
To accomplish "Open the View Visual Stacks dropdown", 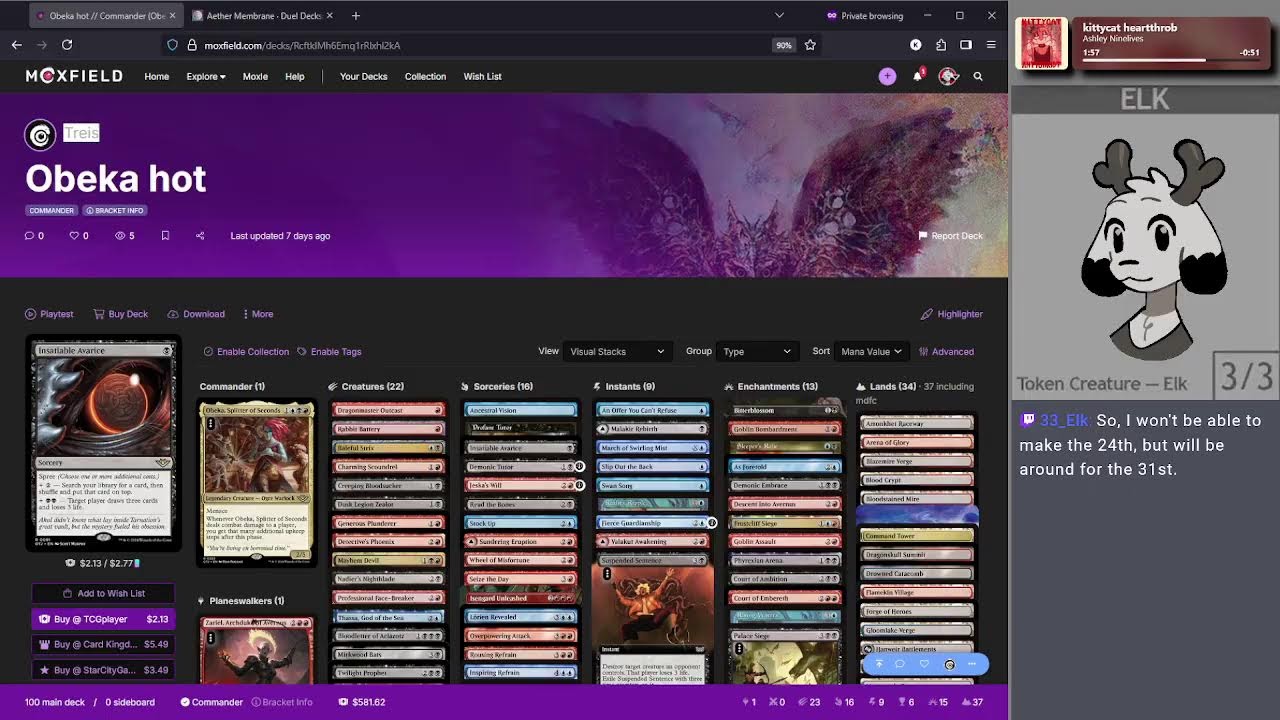I will click(x=617, y=352).
